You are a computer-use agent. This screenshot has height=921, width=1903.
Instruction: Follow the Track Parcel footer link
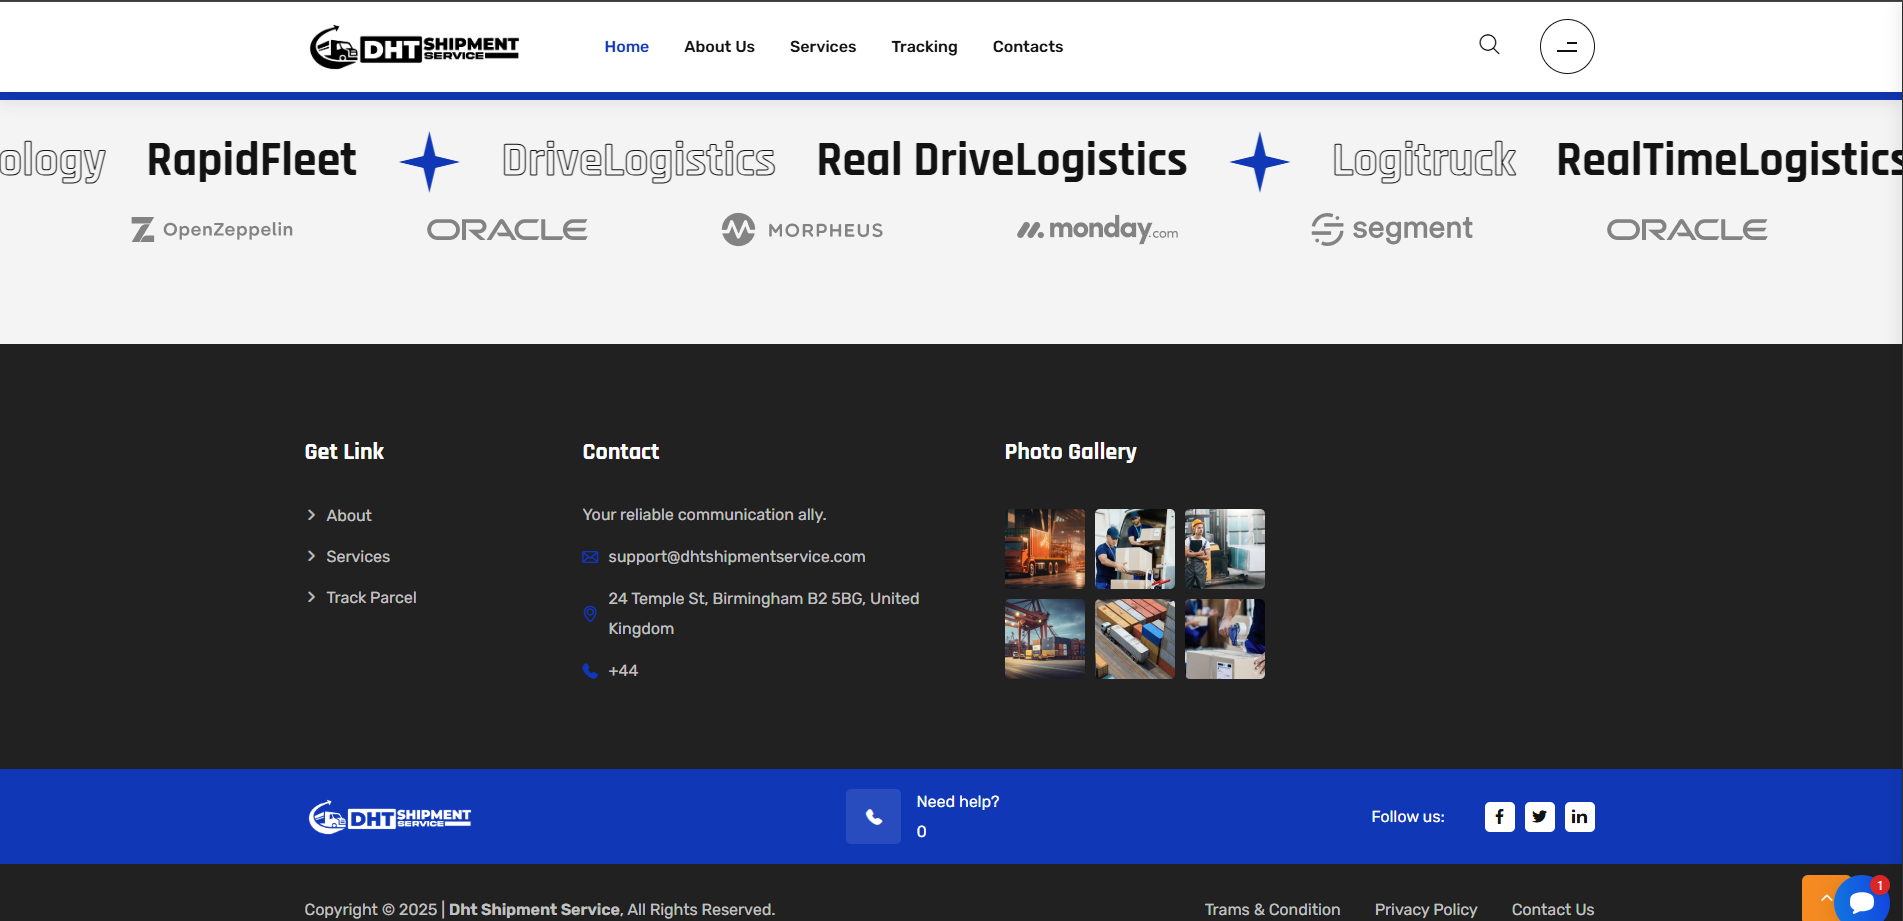pos(371,598)
